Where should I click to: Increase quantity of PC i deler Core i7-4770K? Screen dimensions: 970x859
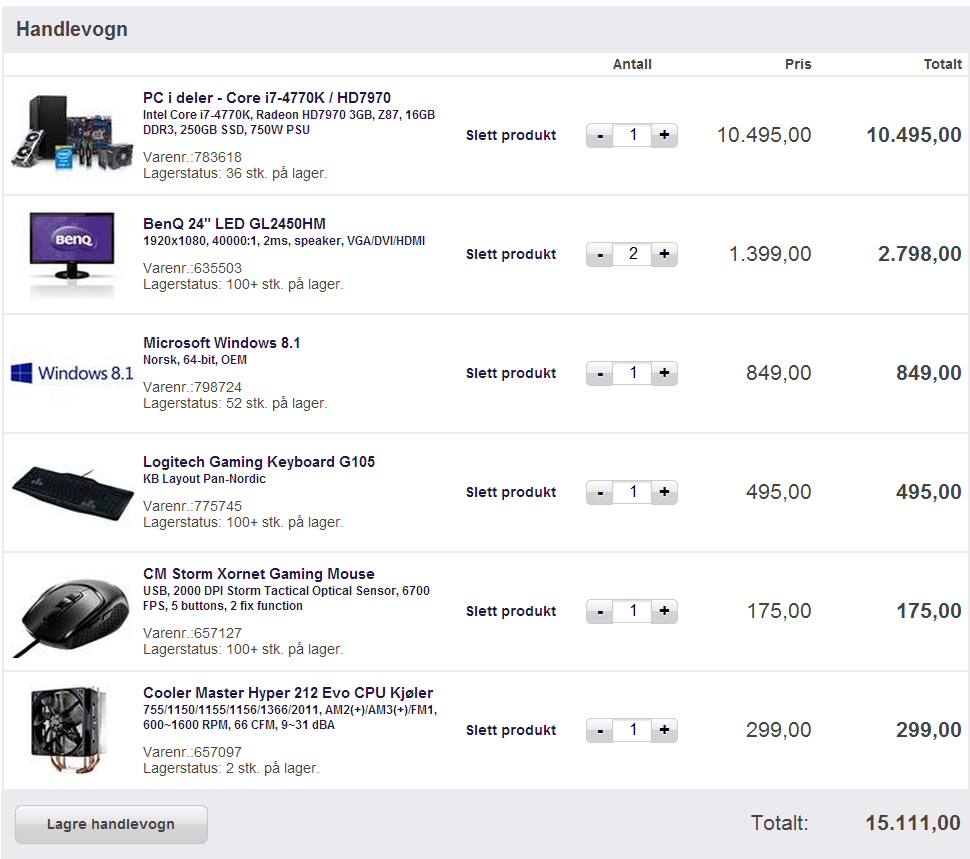664,135
